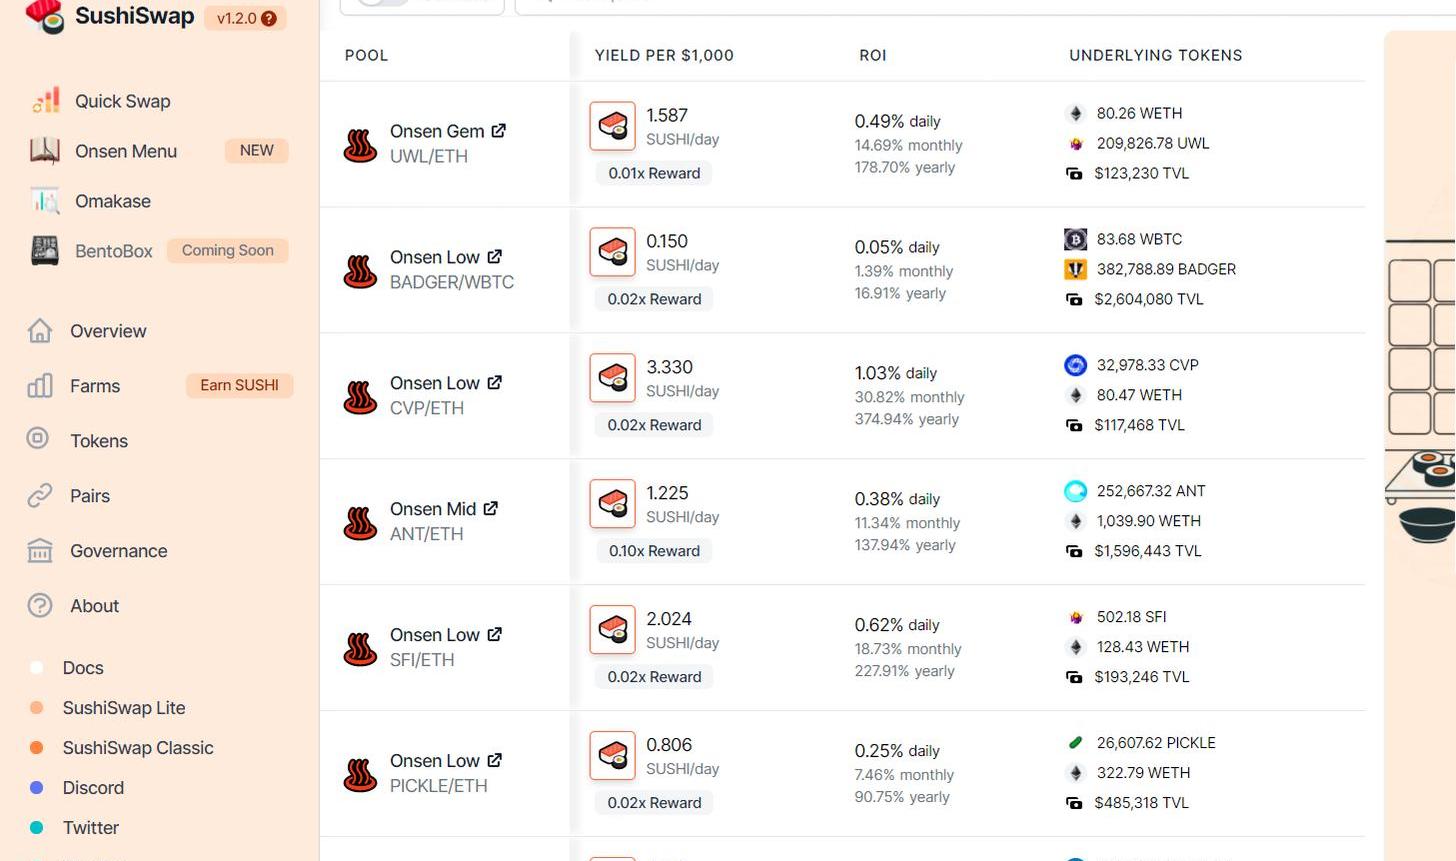Open external link icon for Onsen Gem UWL/ETH

pyautogui.click(x=499, y=131)
